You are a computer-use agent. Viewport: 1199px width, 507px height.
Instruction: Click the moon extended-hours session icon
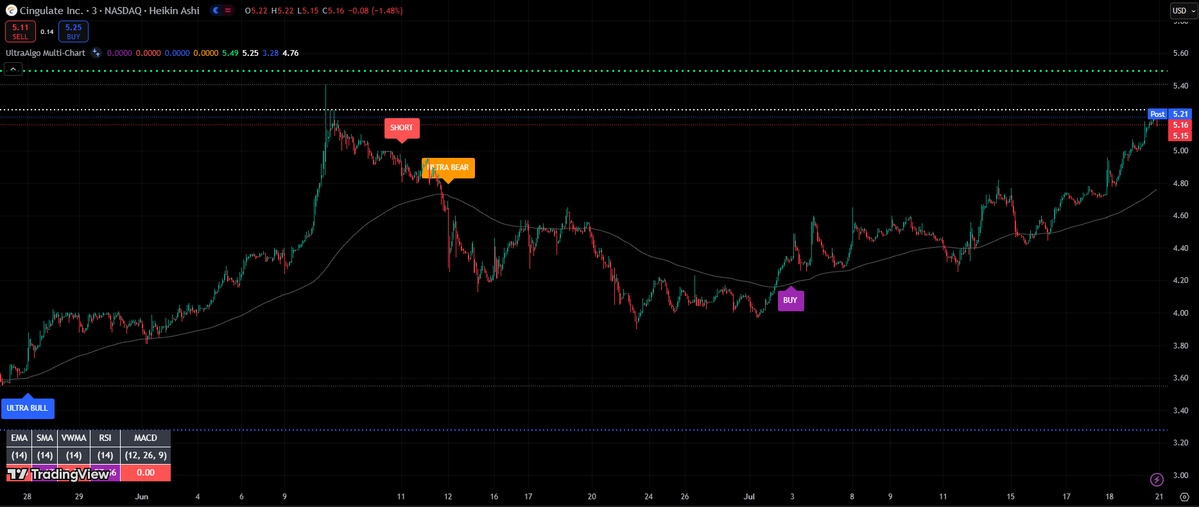215,11
